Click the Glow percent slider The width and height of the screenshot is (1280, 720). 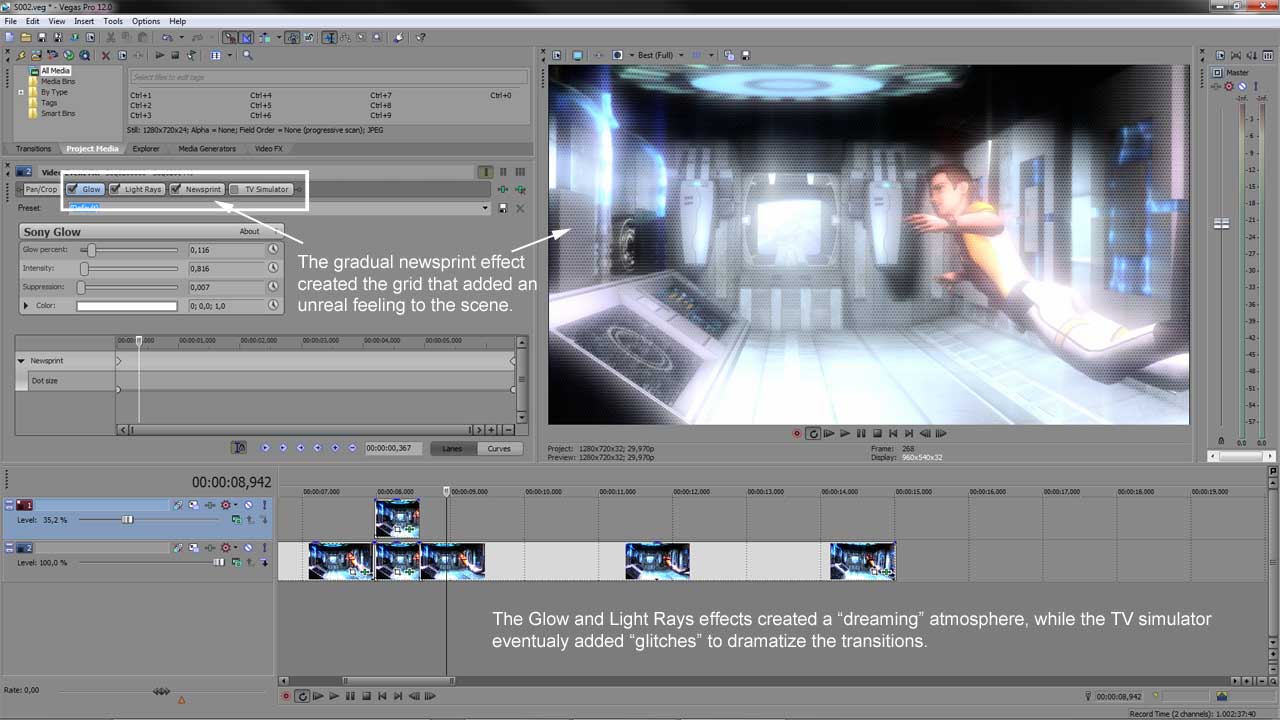pos(129,250)
